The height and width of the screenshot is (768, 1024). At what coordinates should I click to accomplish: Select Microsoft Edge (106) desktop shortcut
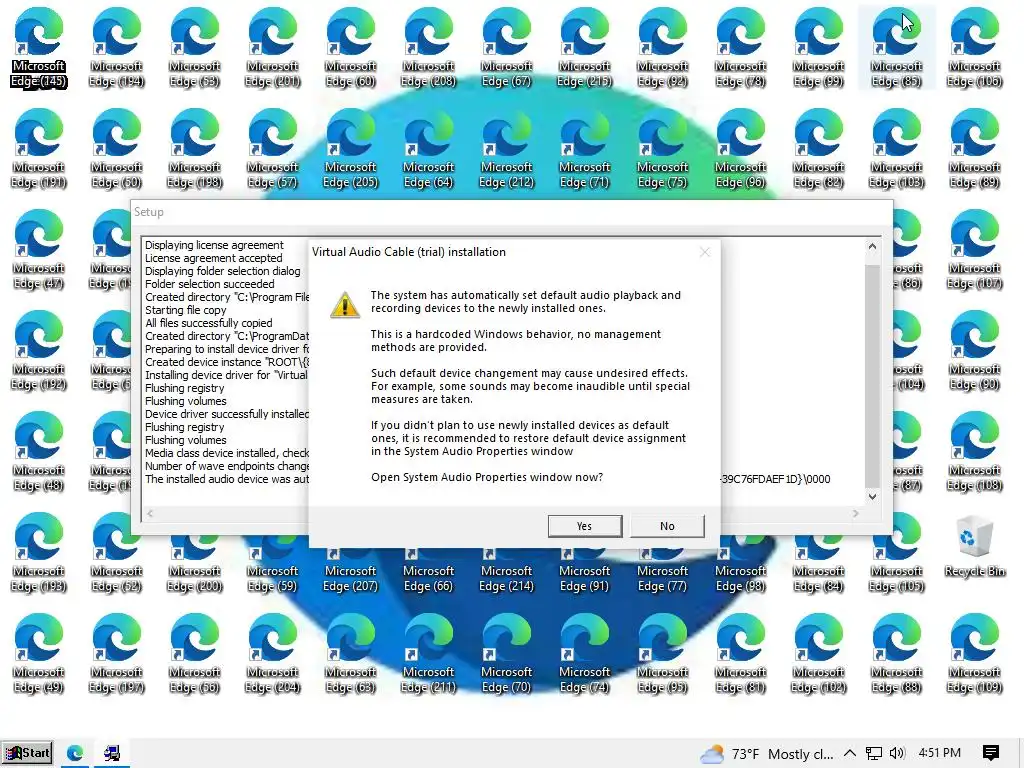(x=974, y=48)
